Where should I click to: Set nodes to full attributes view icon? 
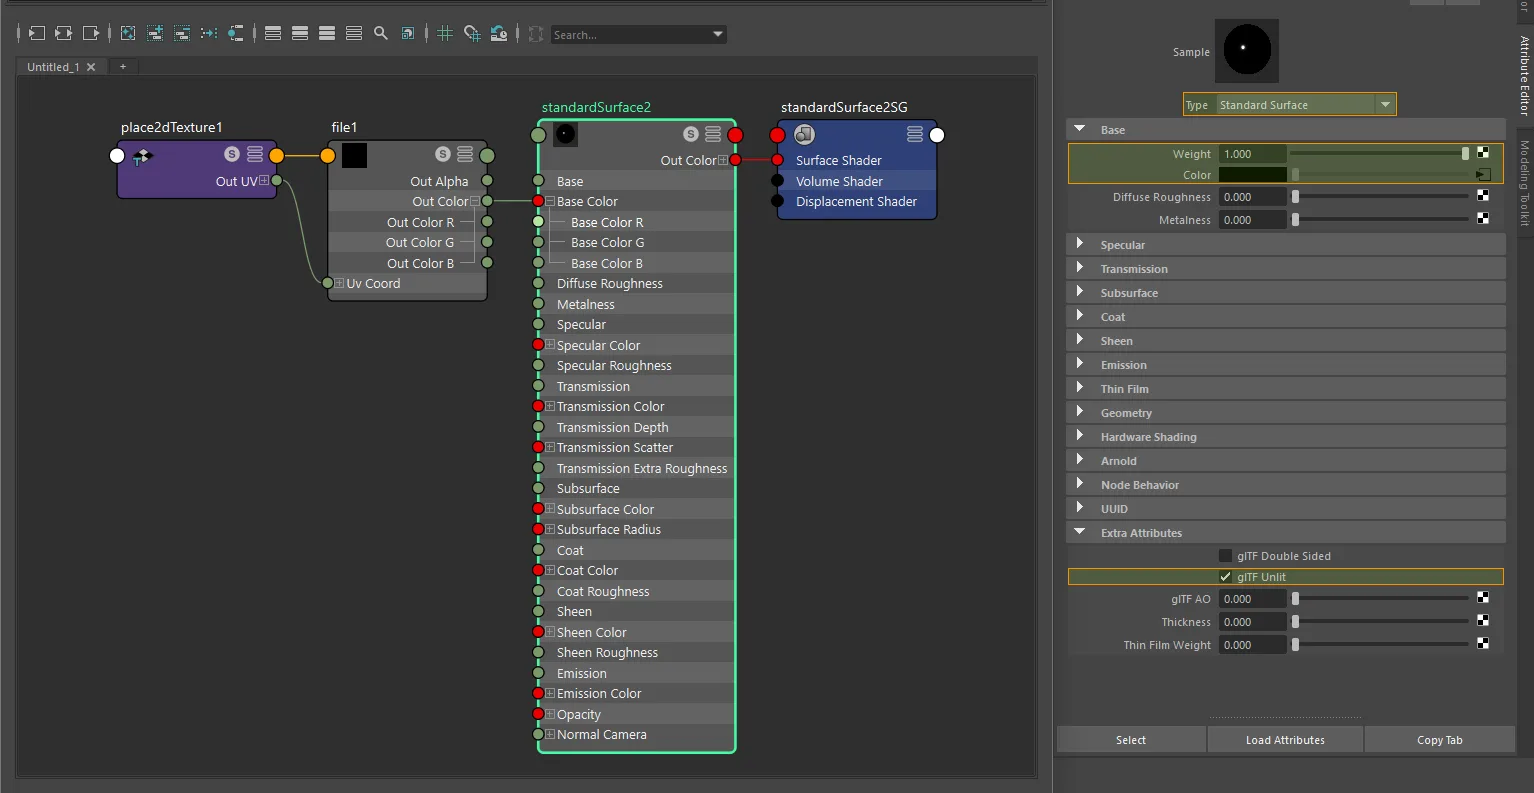coord(327,33)
